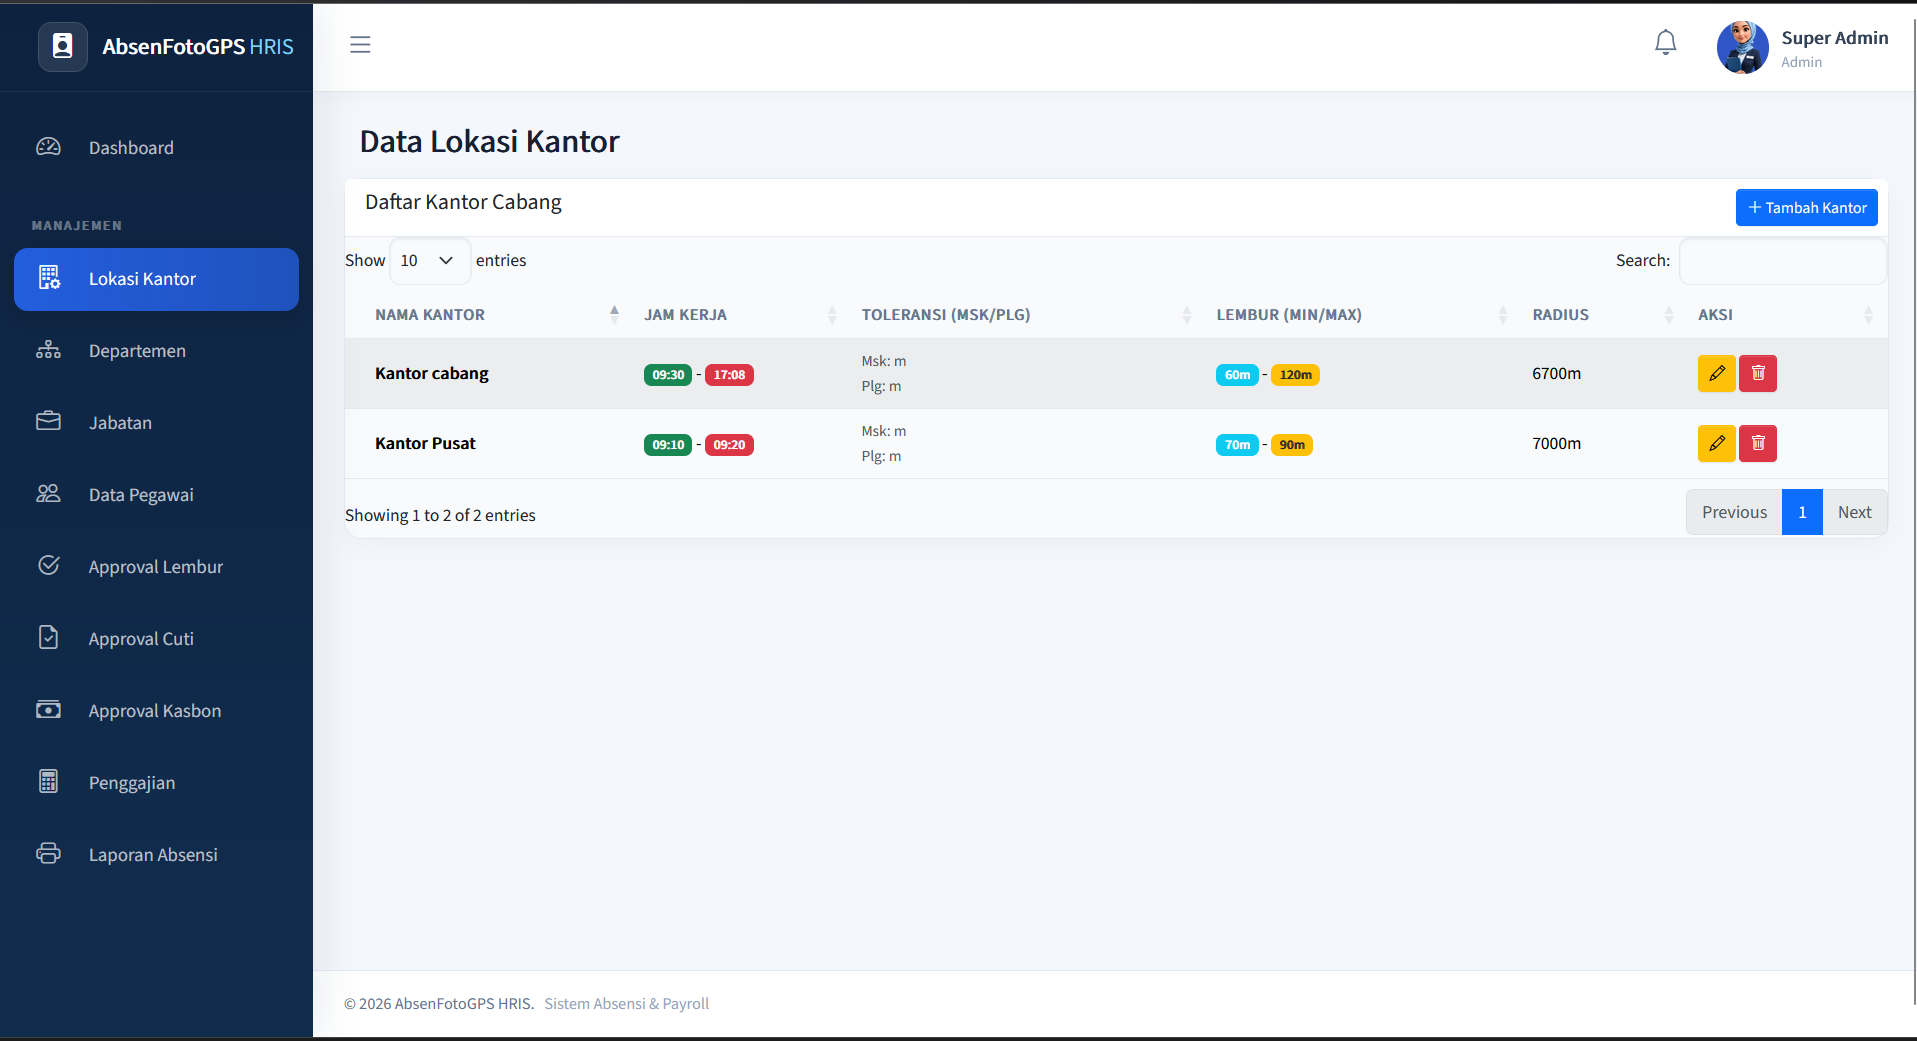Select page 1 in pagination

pyautogui.click(x=1802, y=512)
